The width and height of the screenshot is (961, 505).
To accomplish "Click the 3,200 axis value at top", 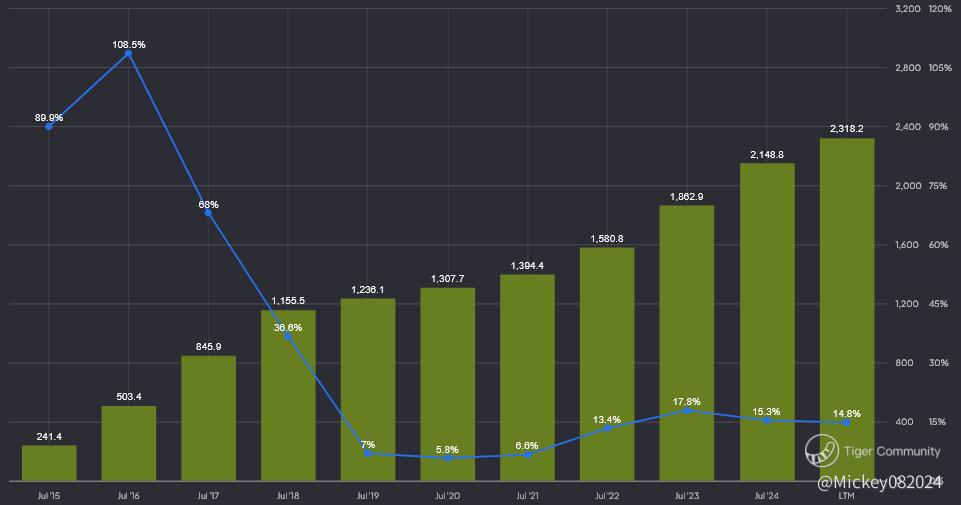I will 908,9.
